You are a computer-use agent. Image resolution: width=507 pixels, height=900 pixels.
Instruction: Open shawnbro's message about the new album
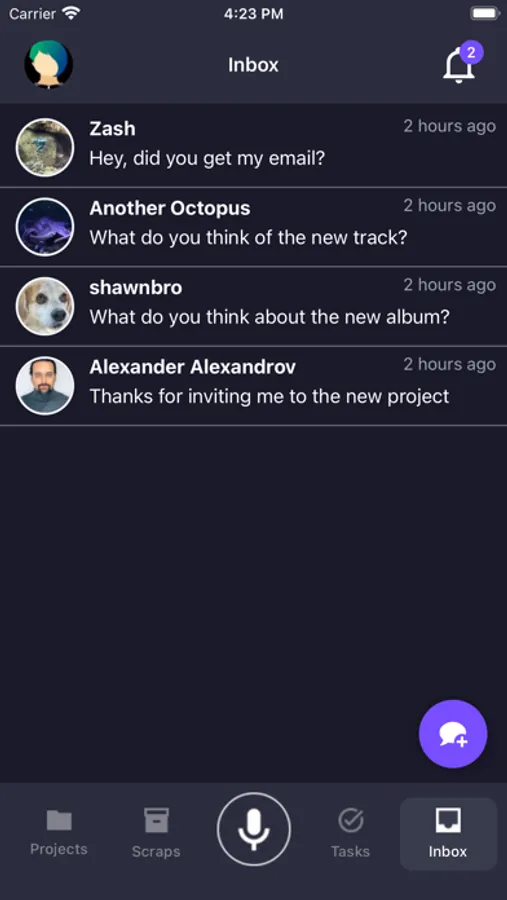(x=253, y=306)
